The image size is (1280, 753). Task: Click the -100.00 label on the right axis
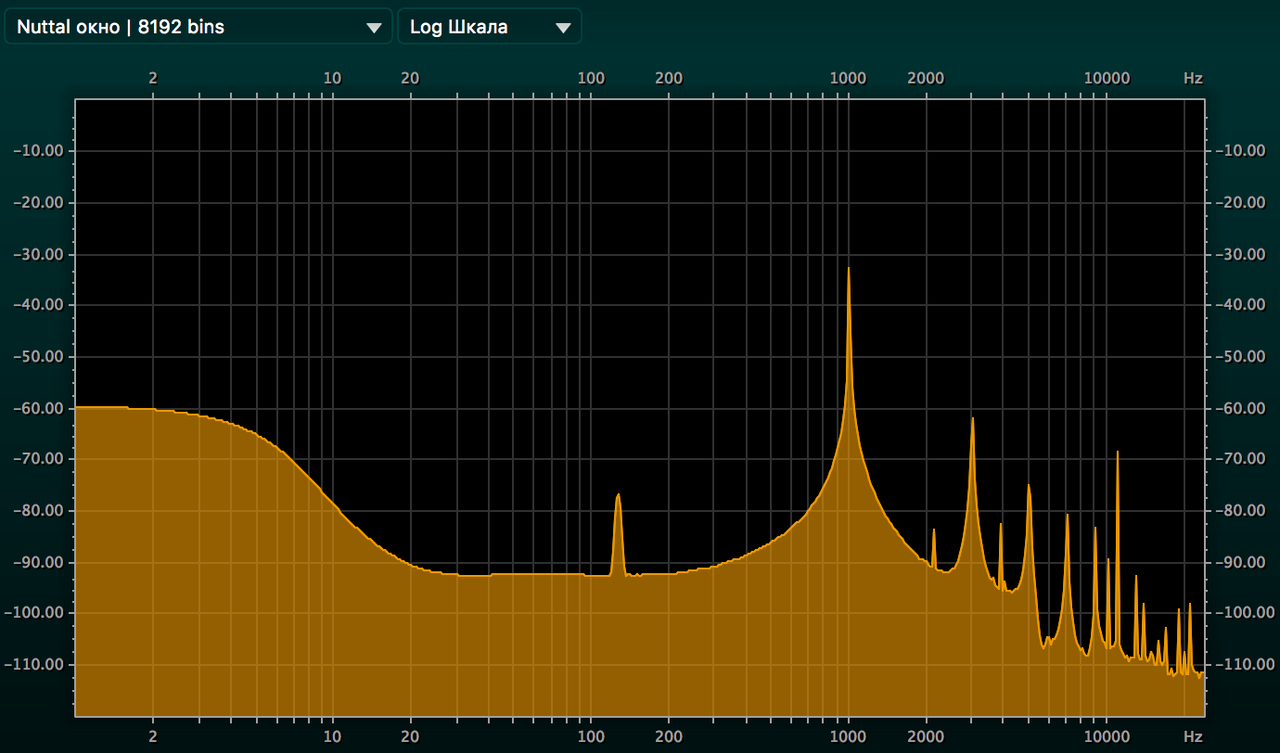click(1245, 613)
